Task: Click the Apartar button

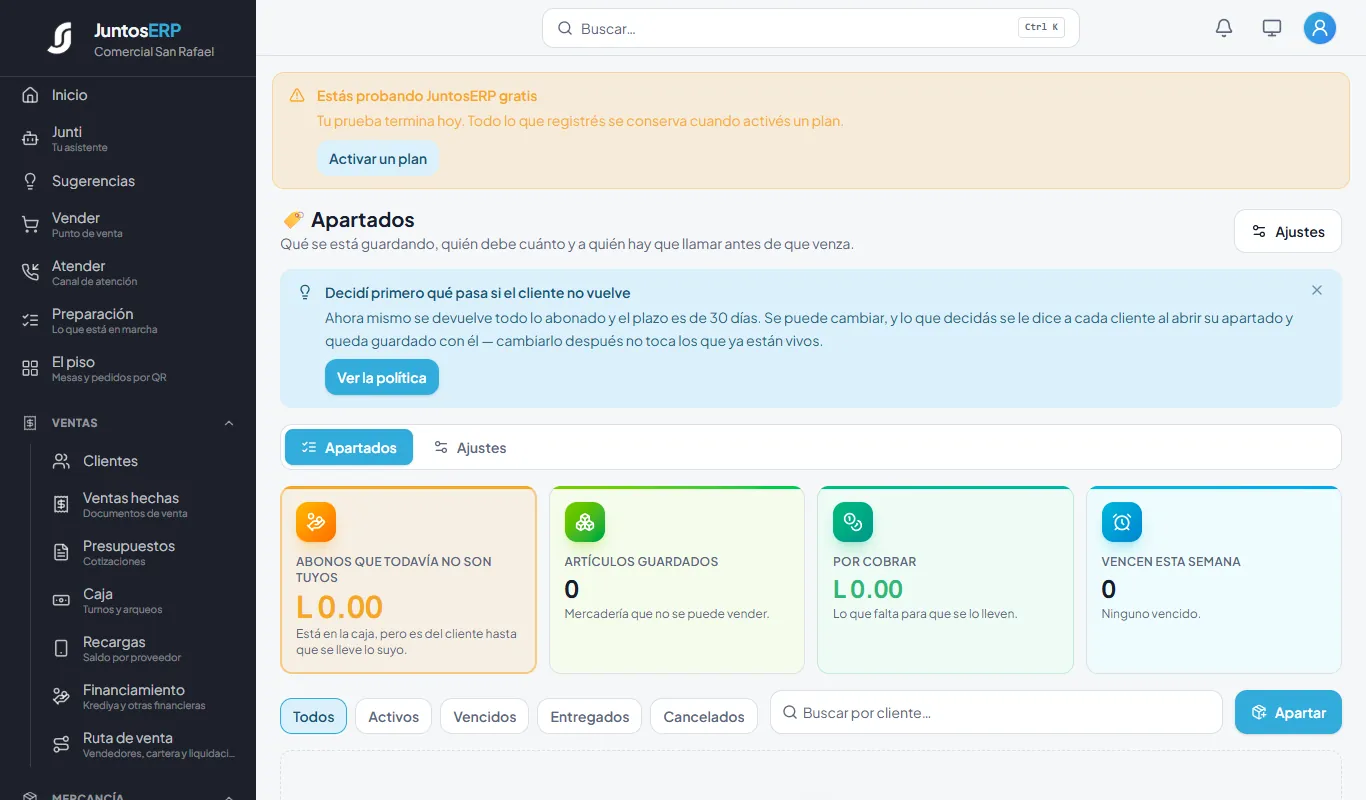Action: tap(1288, 712)
